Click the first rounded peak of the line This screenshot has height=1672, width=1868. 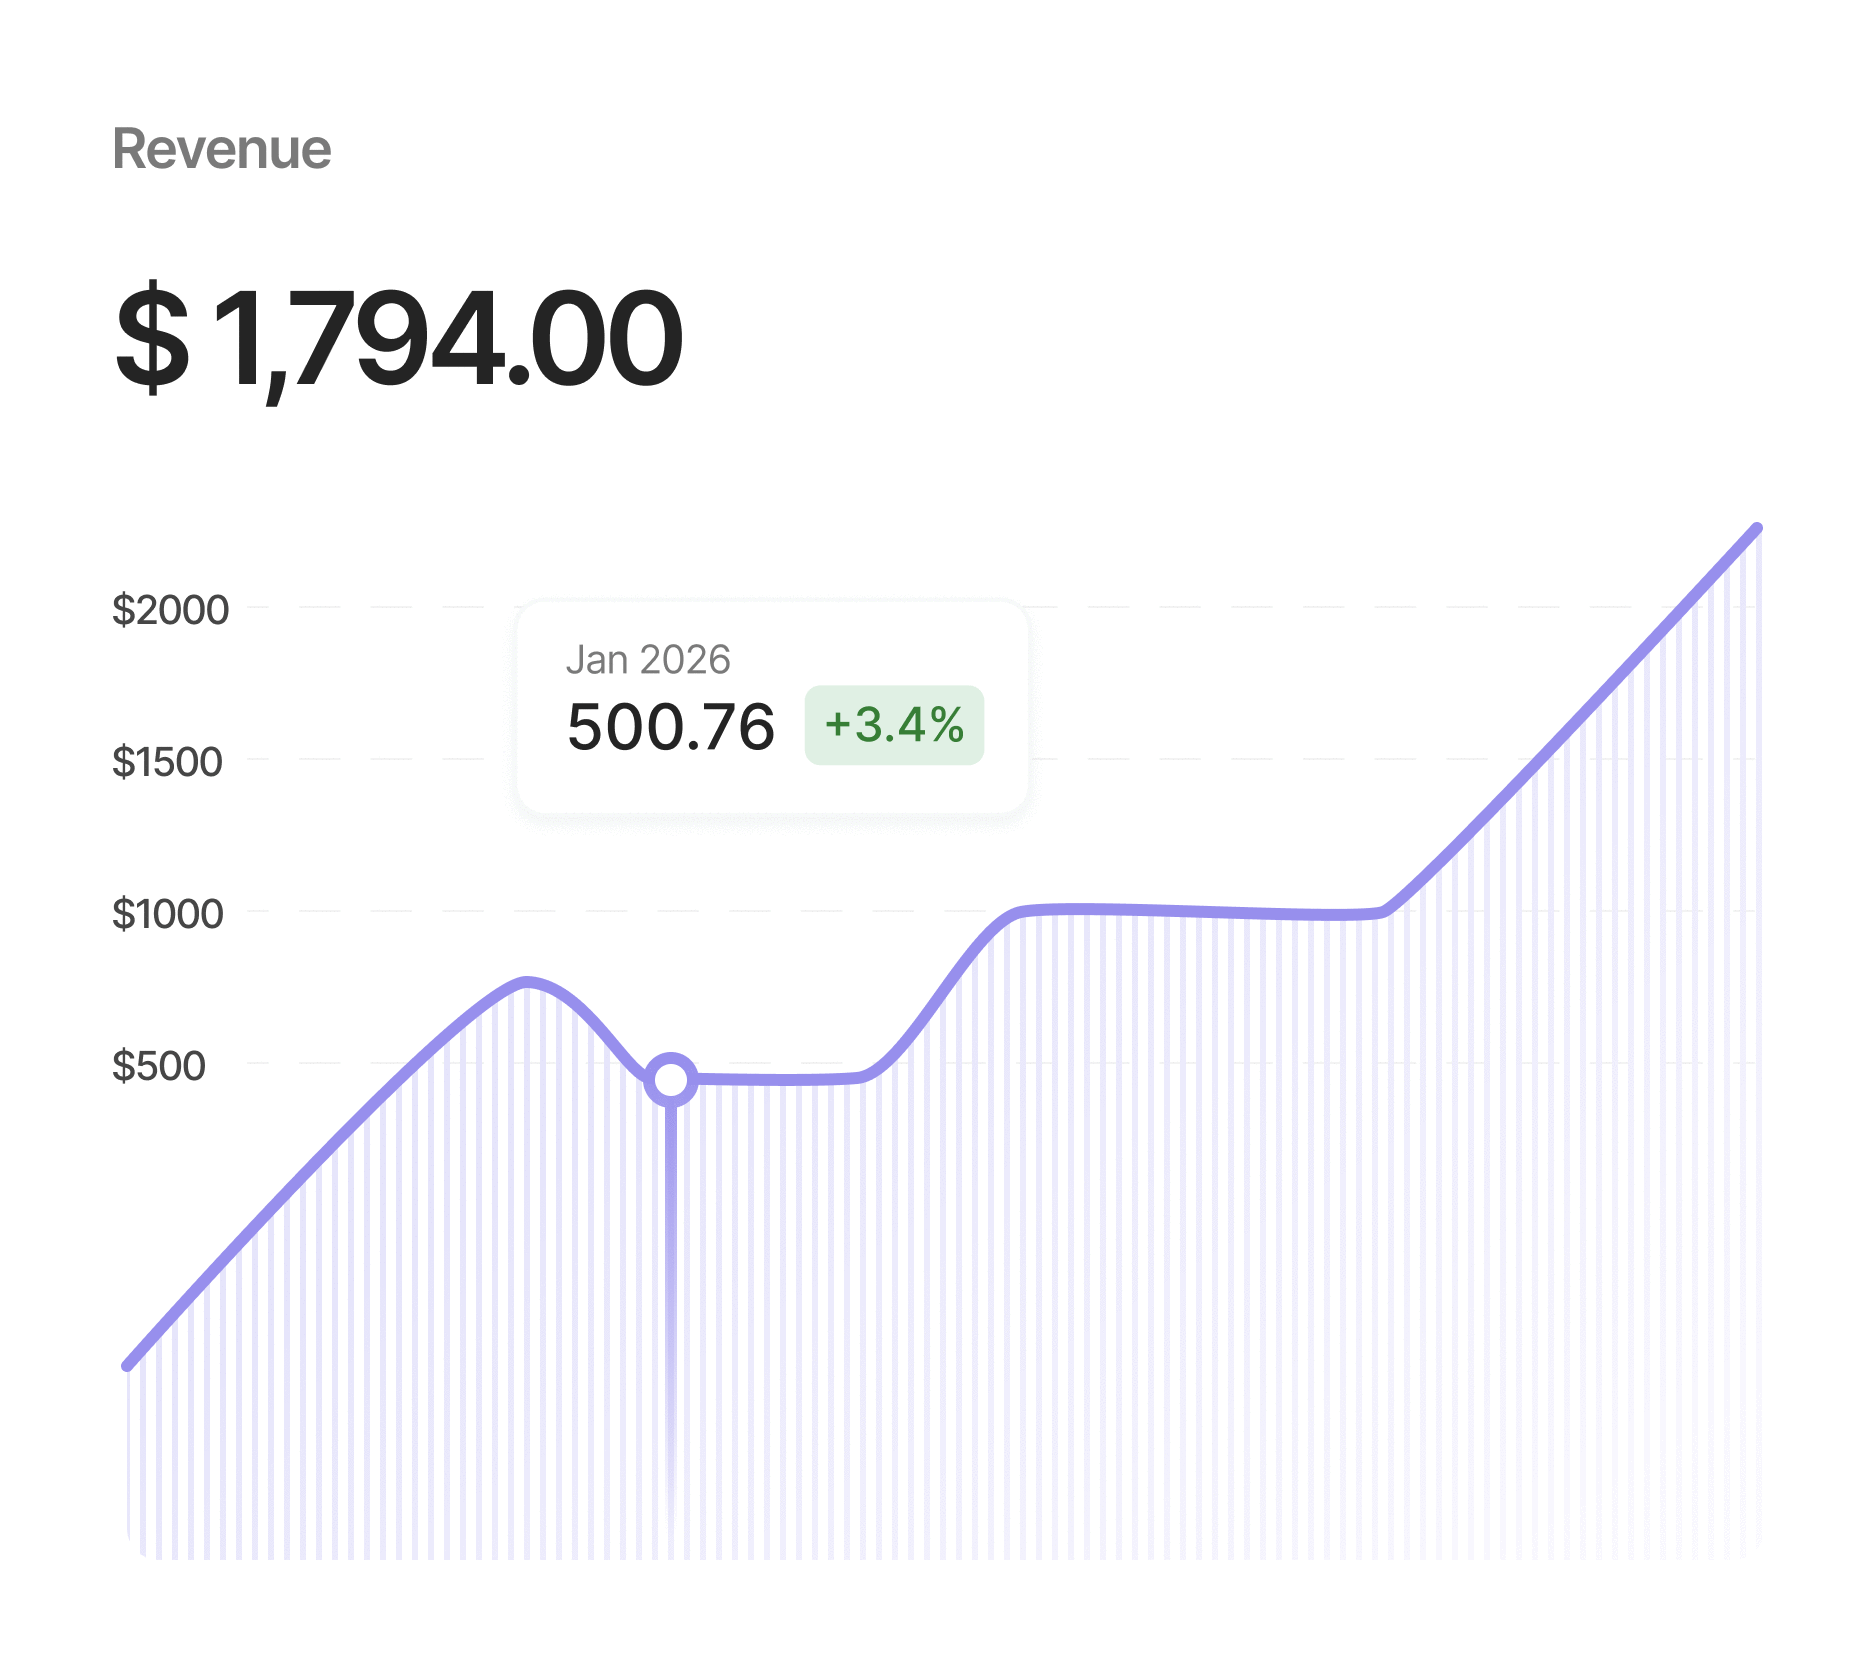click(x=527, y=982)
